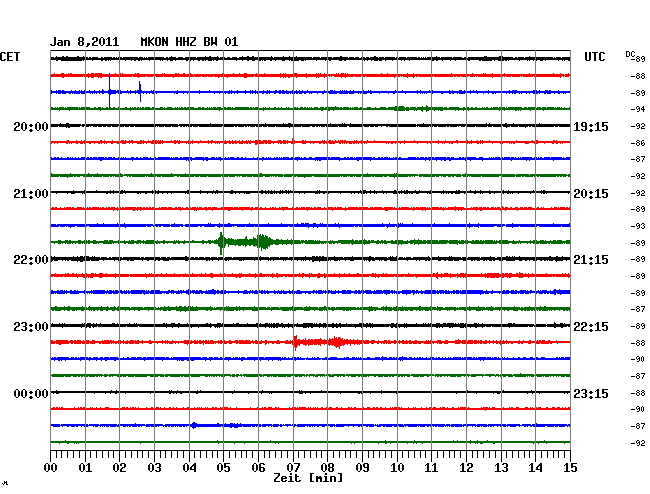Image resolution: width=650 pixels, height=494 pixels.
Task: Select the 22:00 CET time label
Action: tap(31, 260)
